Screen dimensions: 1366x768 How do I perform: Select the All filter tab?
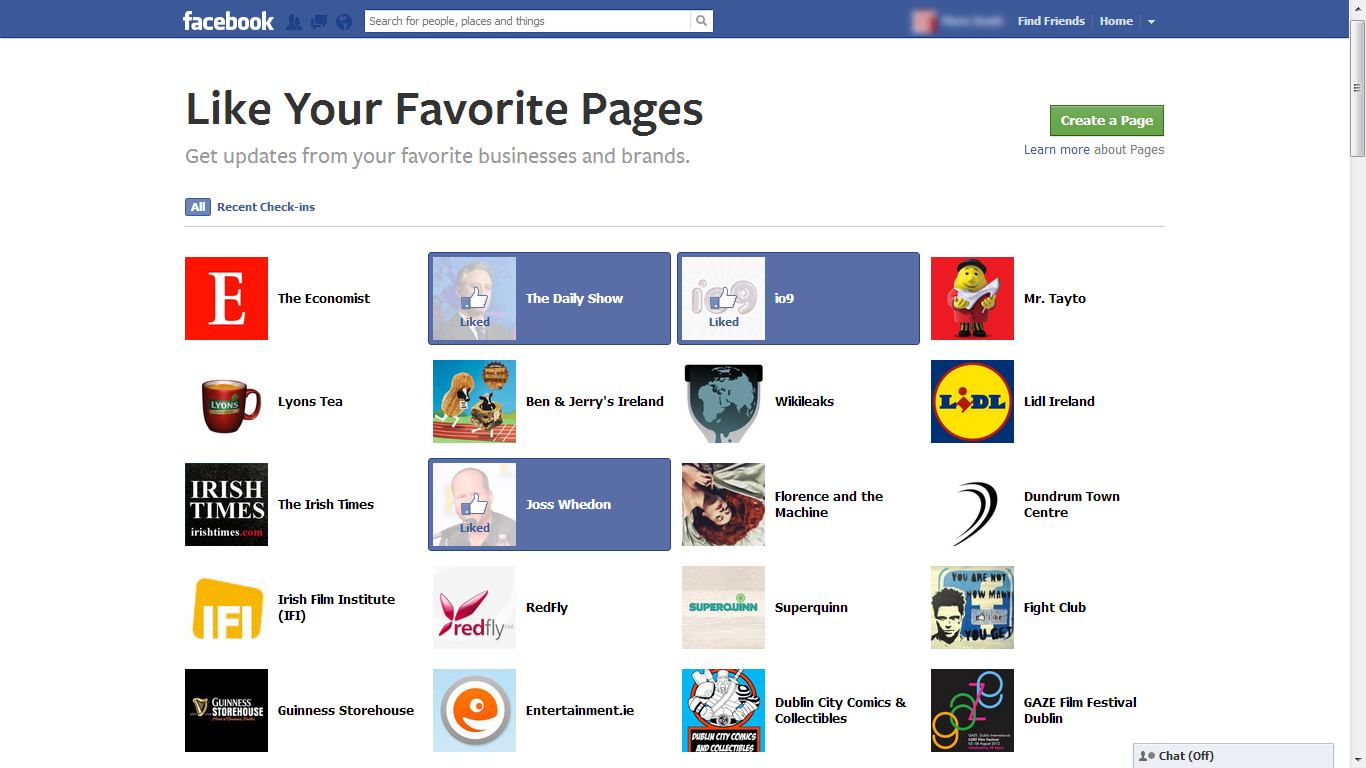pyautogui.click(x=198, y=207)
